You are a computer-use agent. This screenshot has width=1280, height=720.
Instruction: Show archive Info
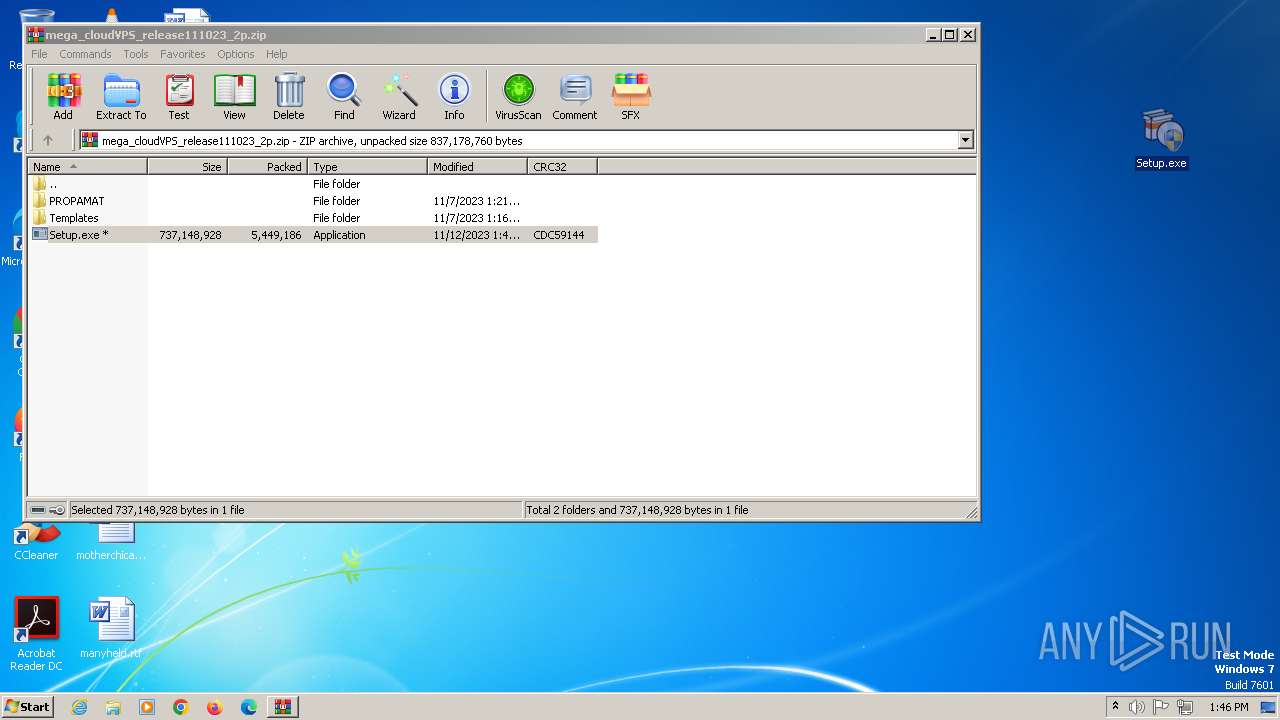click(x=454, y=97)
